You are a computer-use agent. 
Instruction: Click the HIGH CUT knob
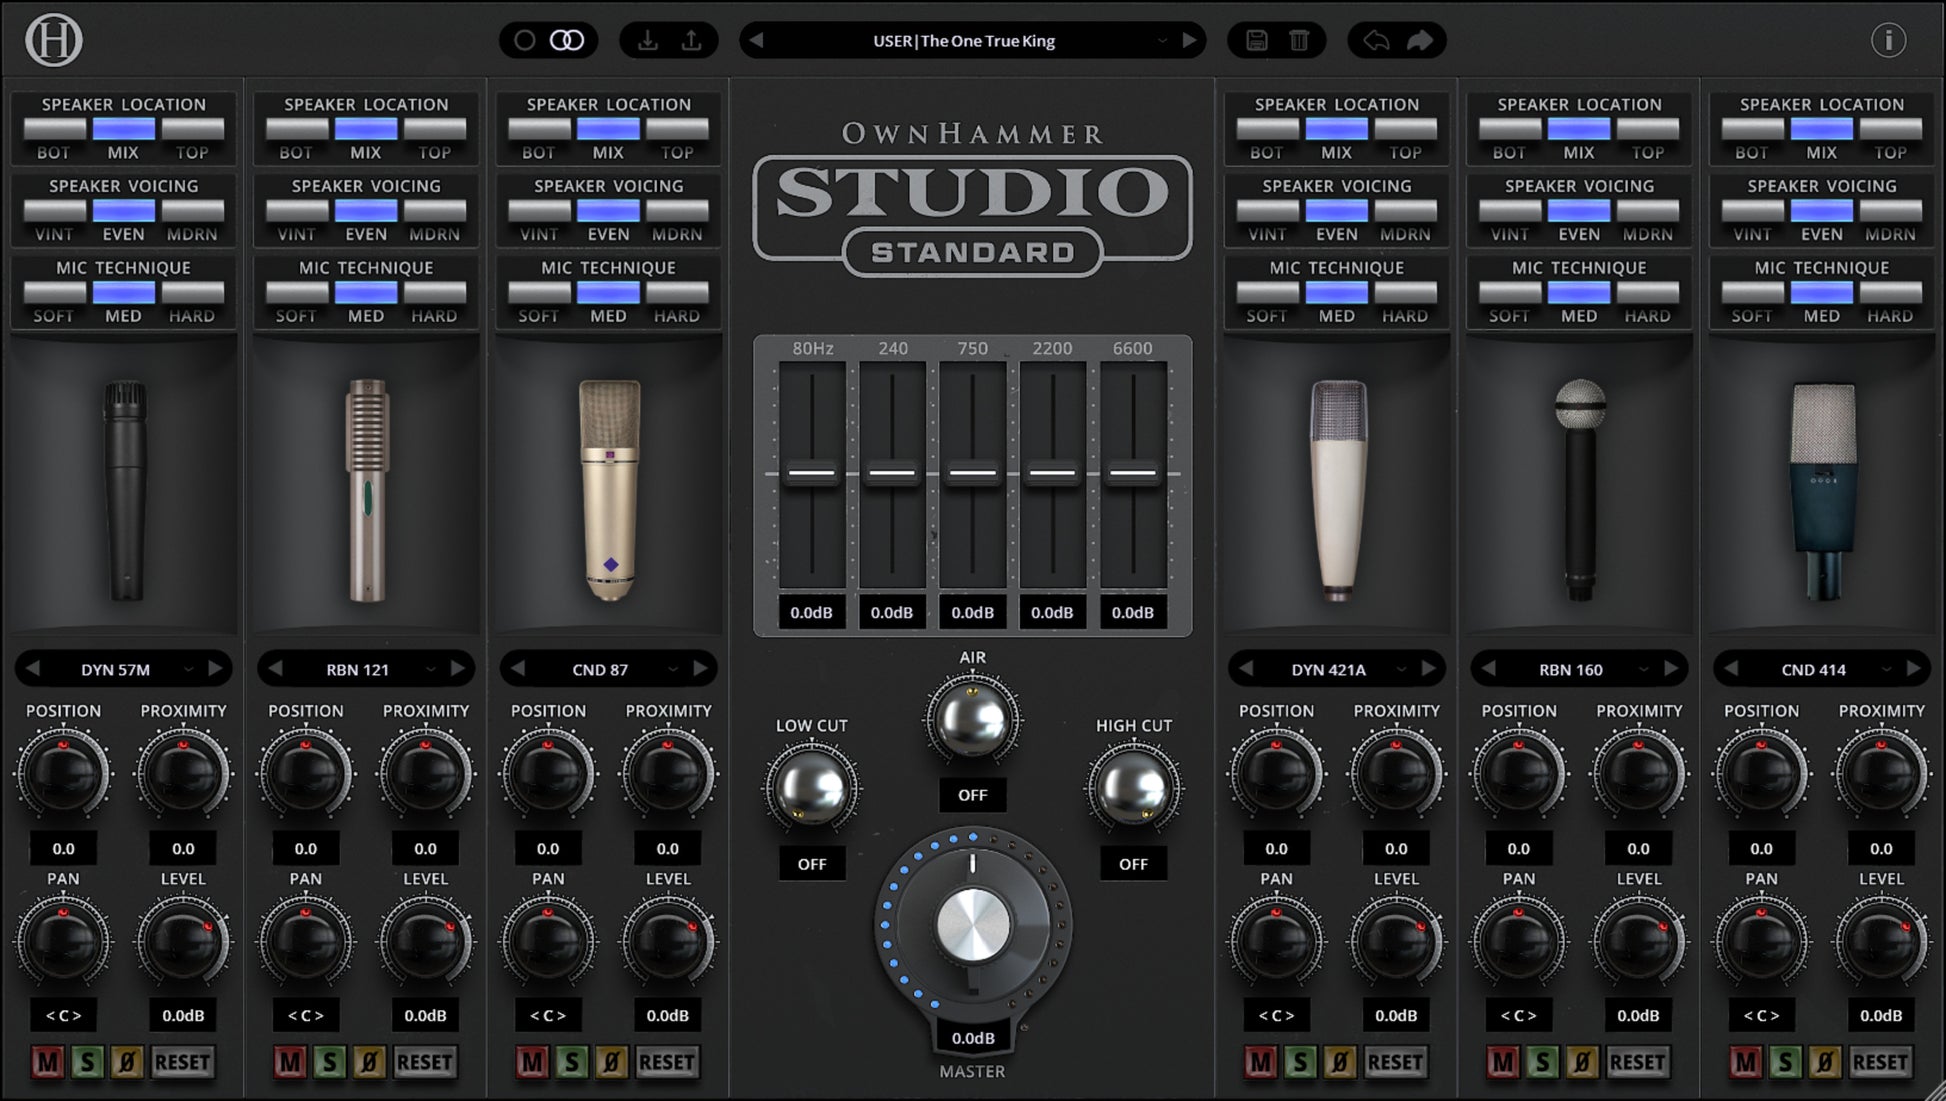pyautogui.click(x=1133, y=788)
